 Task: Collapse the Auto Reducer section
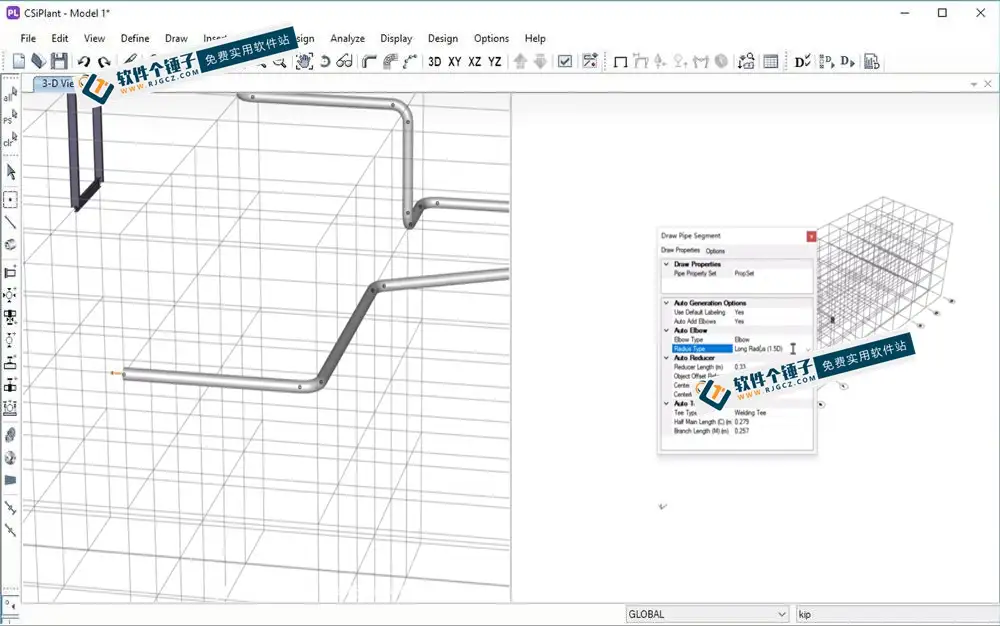click(x=666, y=358)
